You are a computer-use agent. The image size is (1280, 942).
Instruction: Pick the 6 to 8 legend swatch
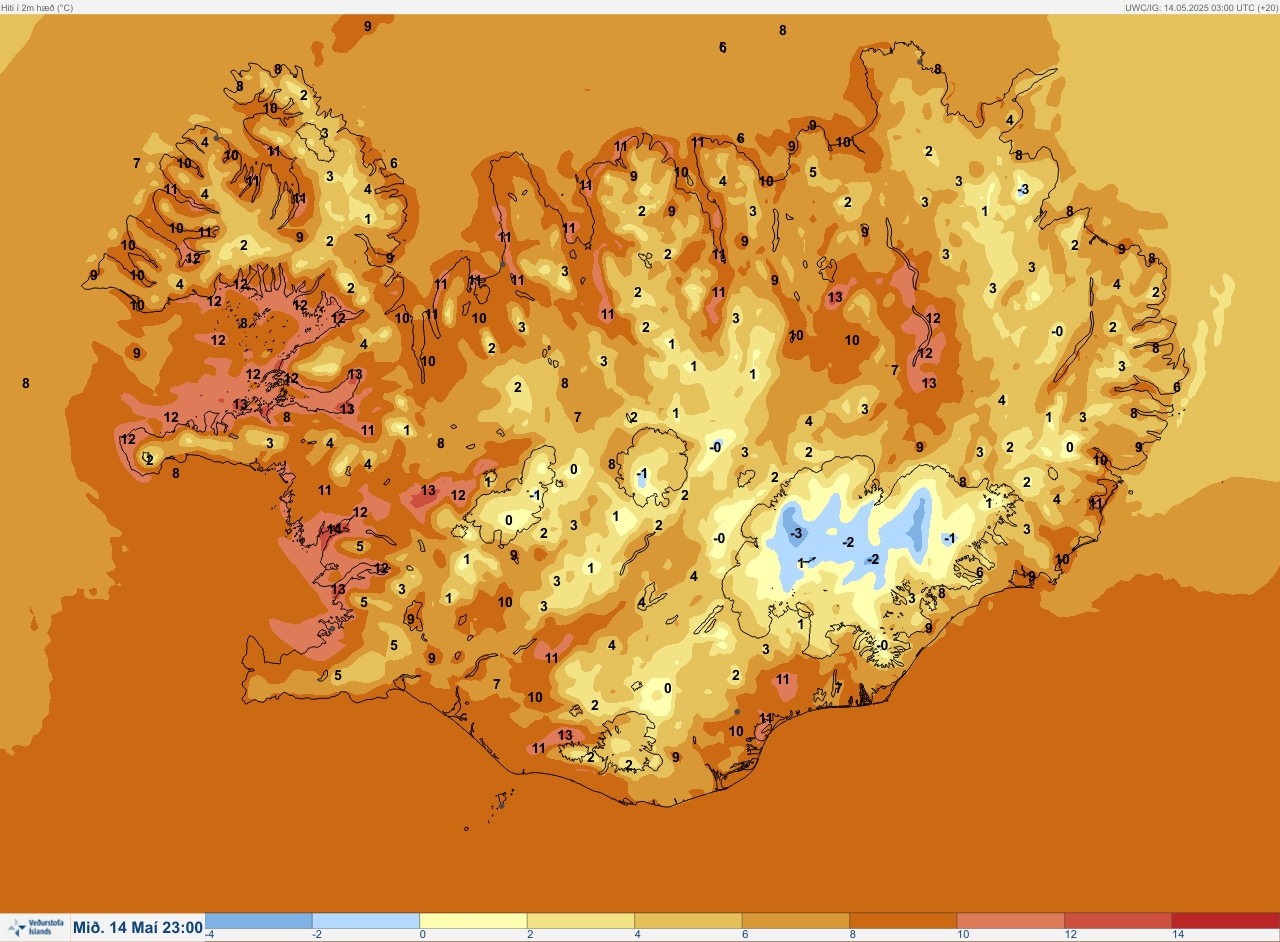pyautogui.click(x=796, y=921)
